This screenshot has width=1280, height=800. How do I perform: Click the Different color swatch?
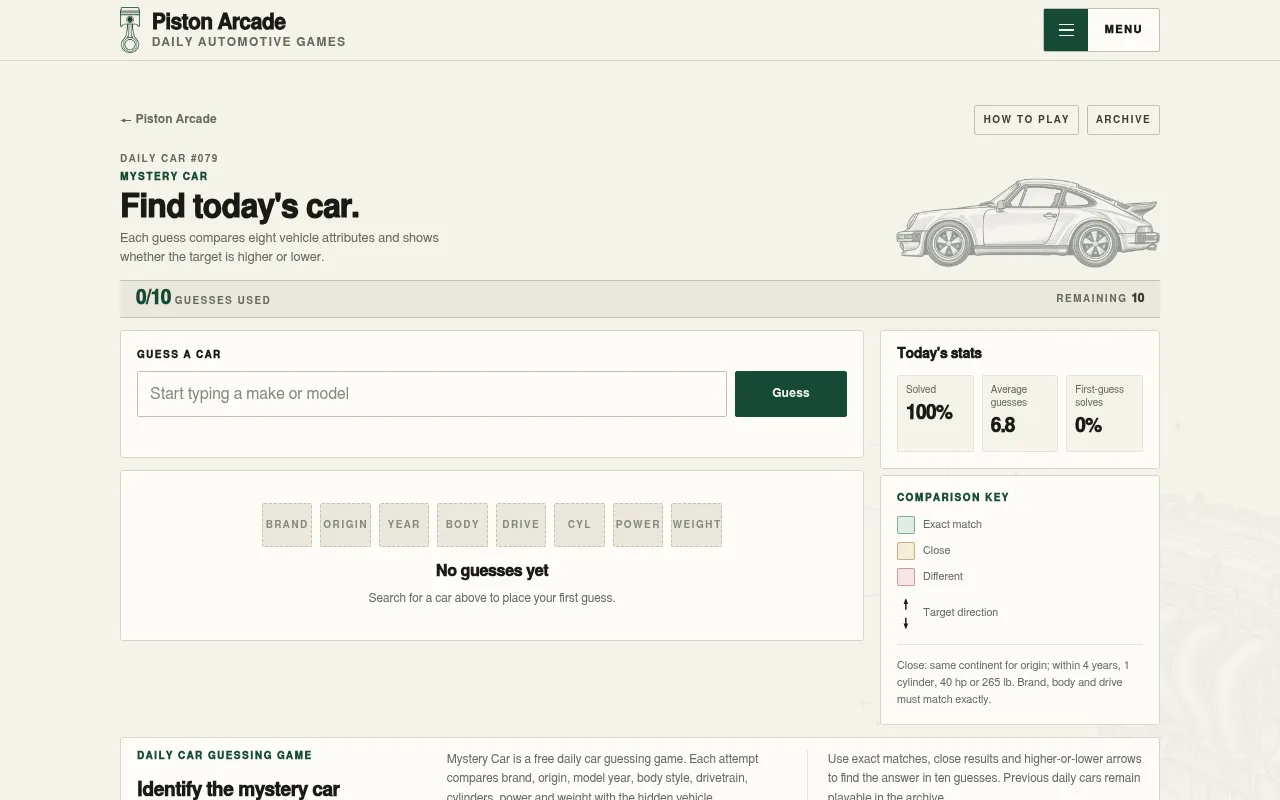(x=906, y=577)
